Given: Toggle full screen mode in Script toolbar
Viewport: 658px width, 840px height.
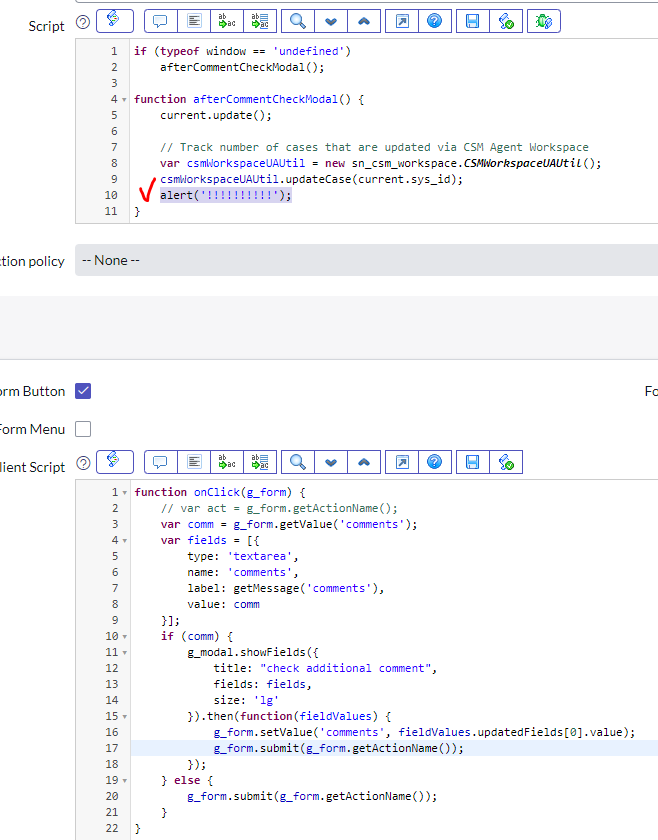Looking at the screenshot, I should [402, 21].
